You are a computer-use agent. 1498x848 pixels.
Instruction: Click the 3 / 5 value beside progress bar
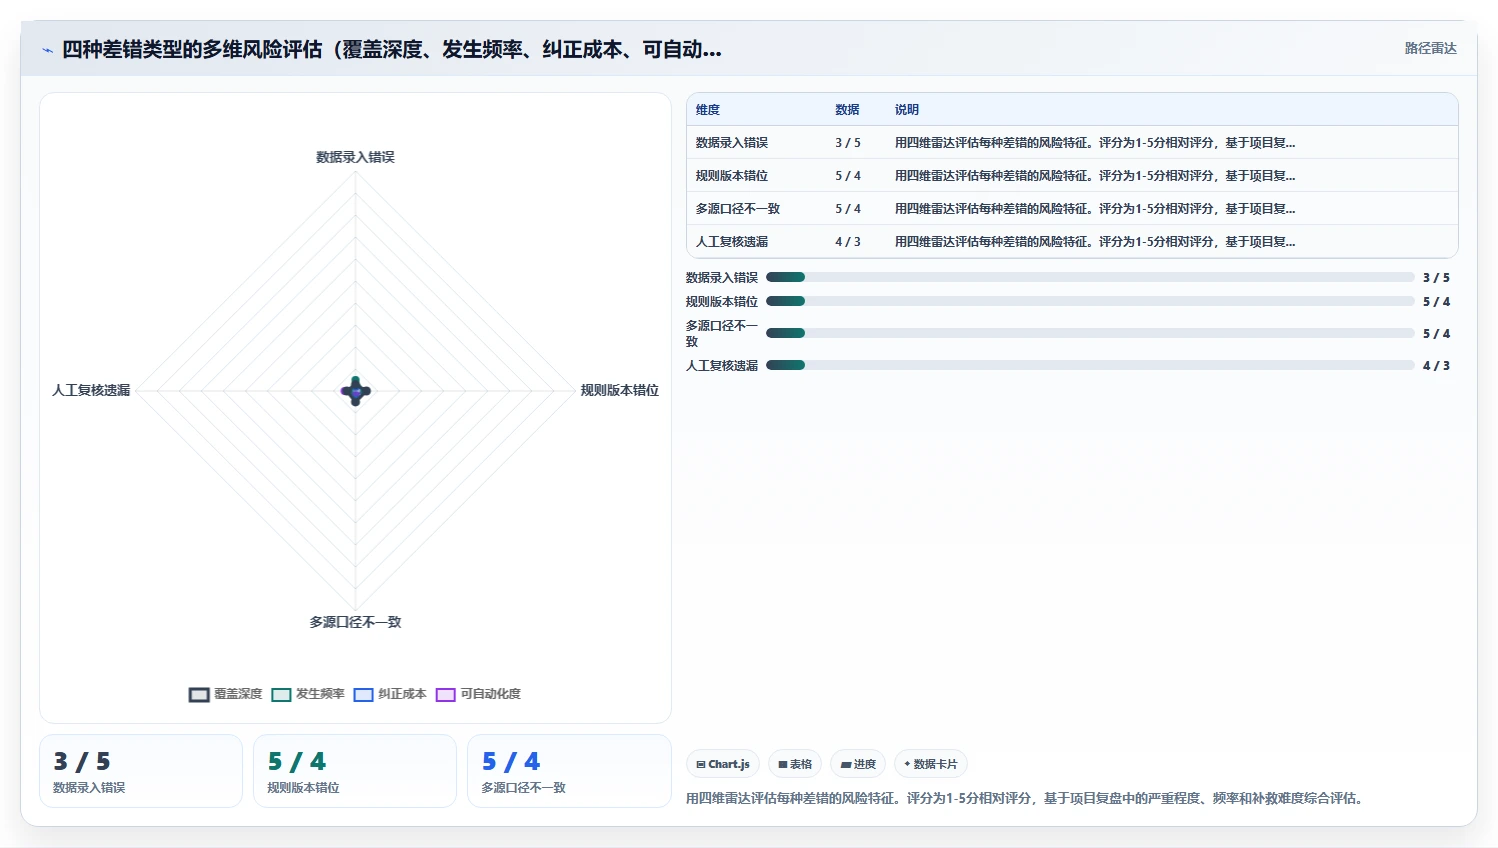click(x=1436, y=278)
